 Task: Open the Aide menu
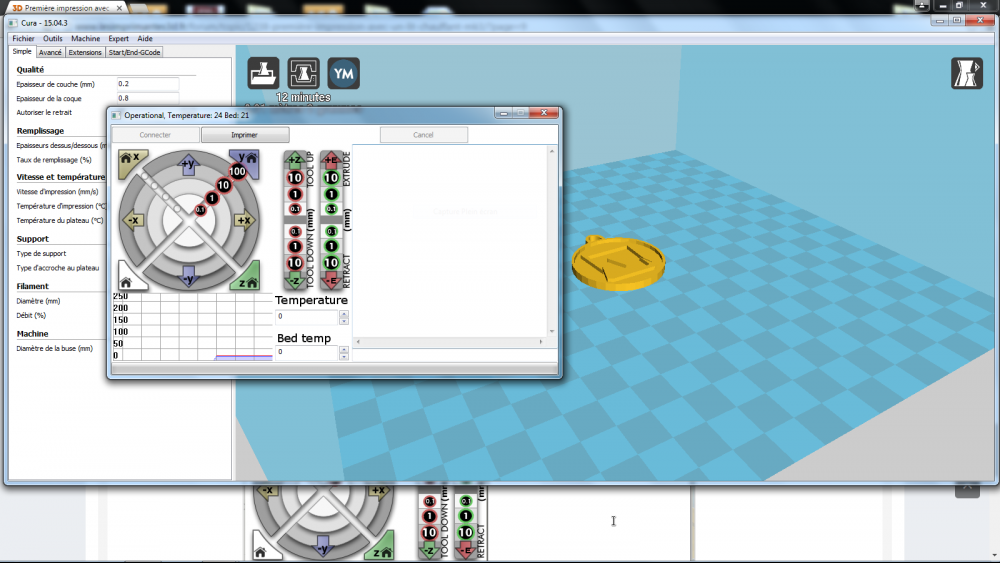pos(145,38)
